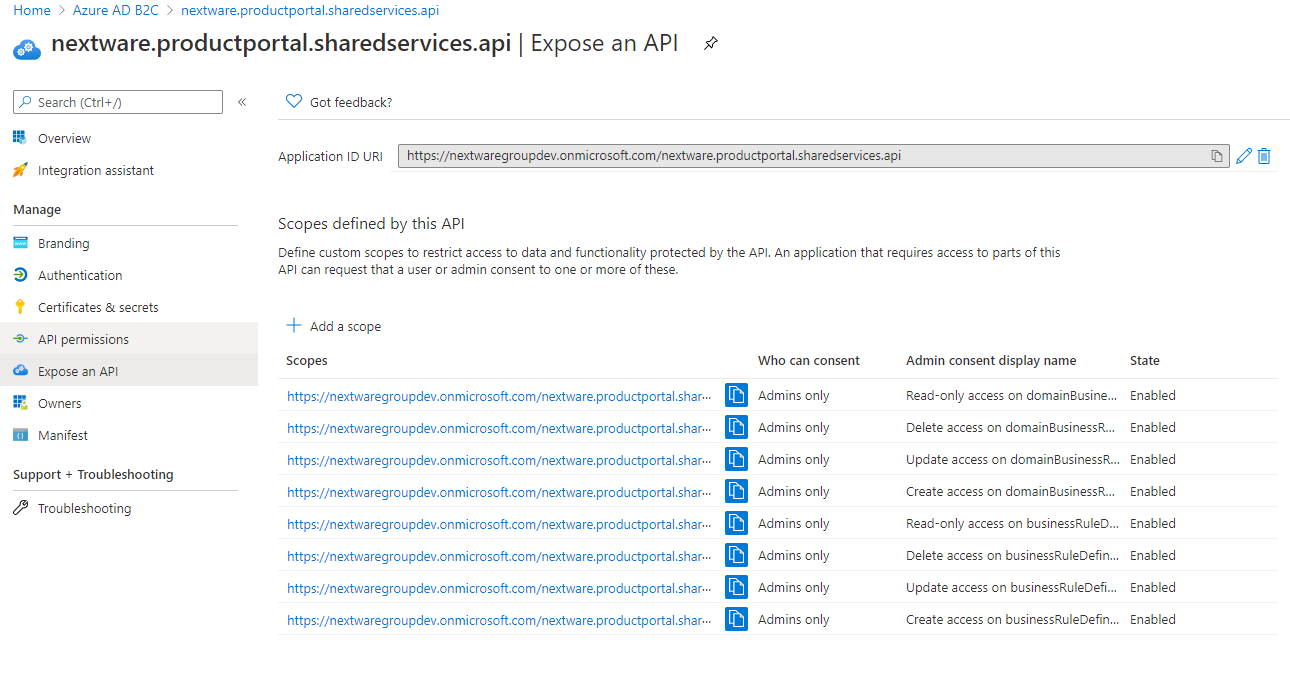Open scope link for Update access on businessRuleDefi
Viewport: 1290px width, 680px height.
click(x=499, y=587)
